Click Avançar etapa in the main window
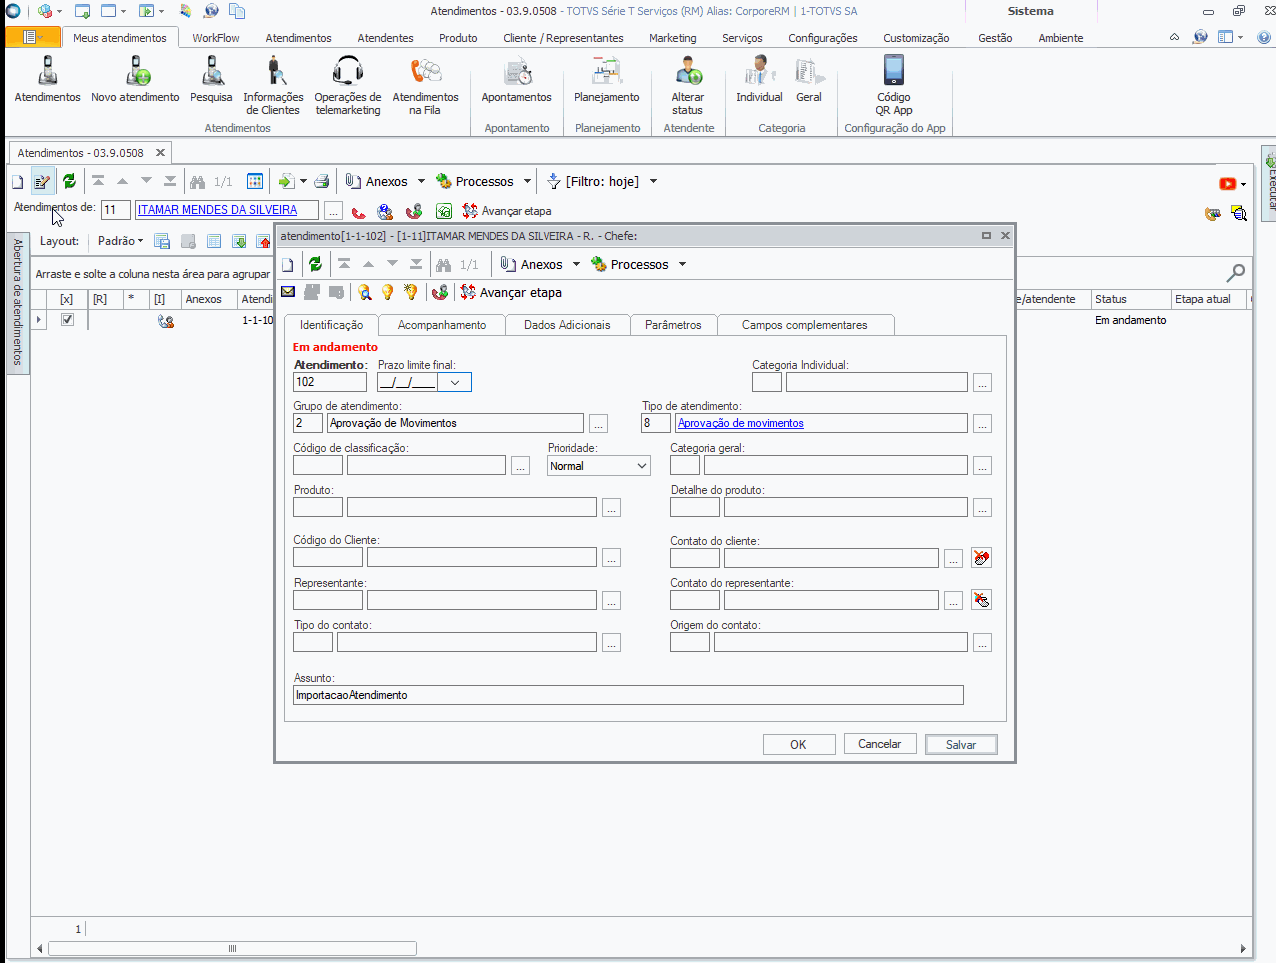The height and width of the screenshot is (963, 1276). [x=506, y=211]
